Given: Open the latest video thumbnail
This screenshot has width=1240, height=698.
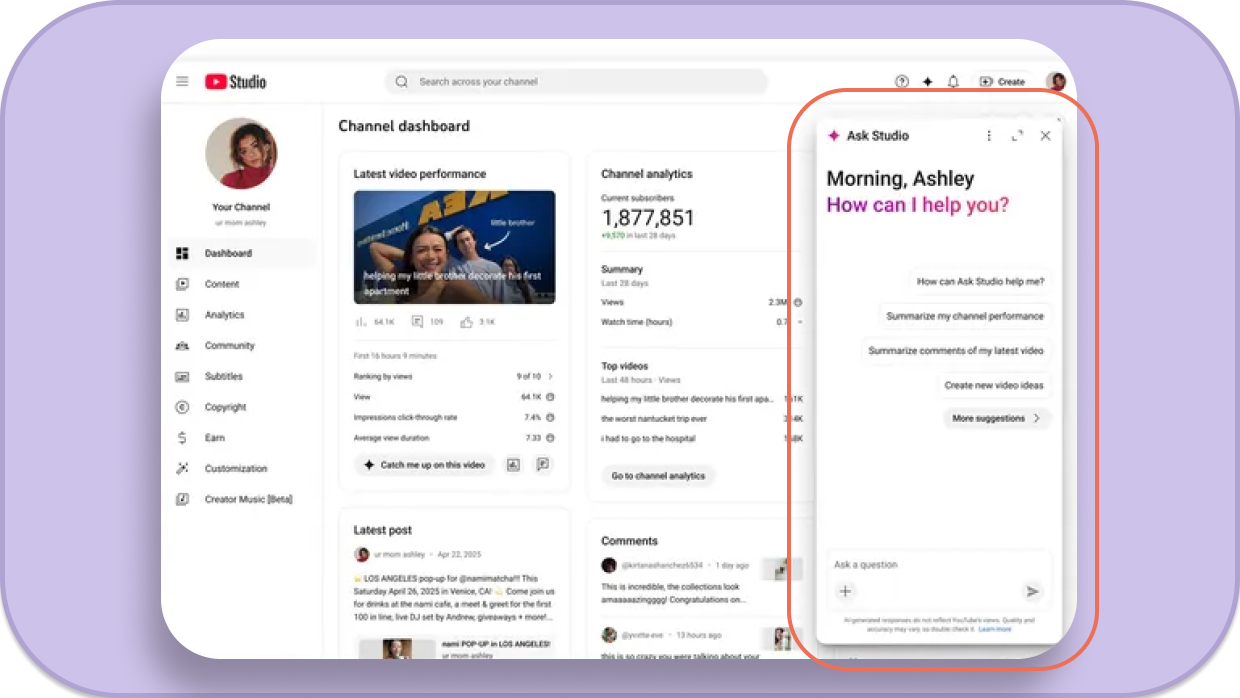Looking at the screenshot, I should point(454,247).
